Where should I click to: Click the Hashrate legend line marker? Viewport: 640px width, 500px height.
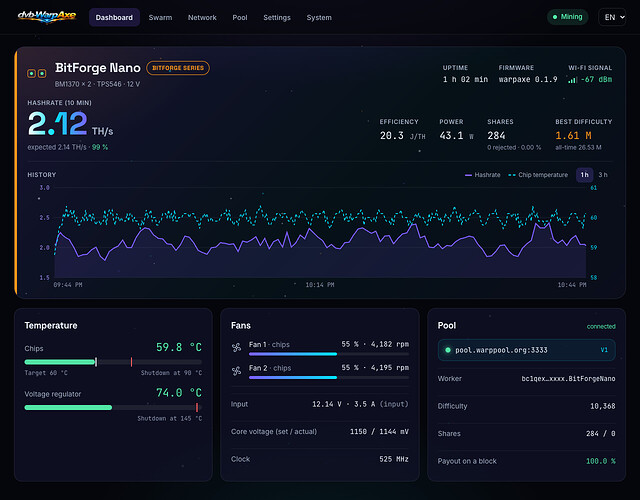click(x=468, y=175)
